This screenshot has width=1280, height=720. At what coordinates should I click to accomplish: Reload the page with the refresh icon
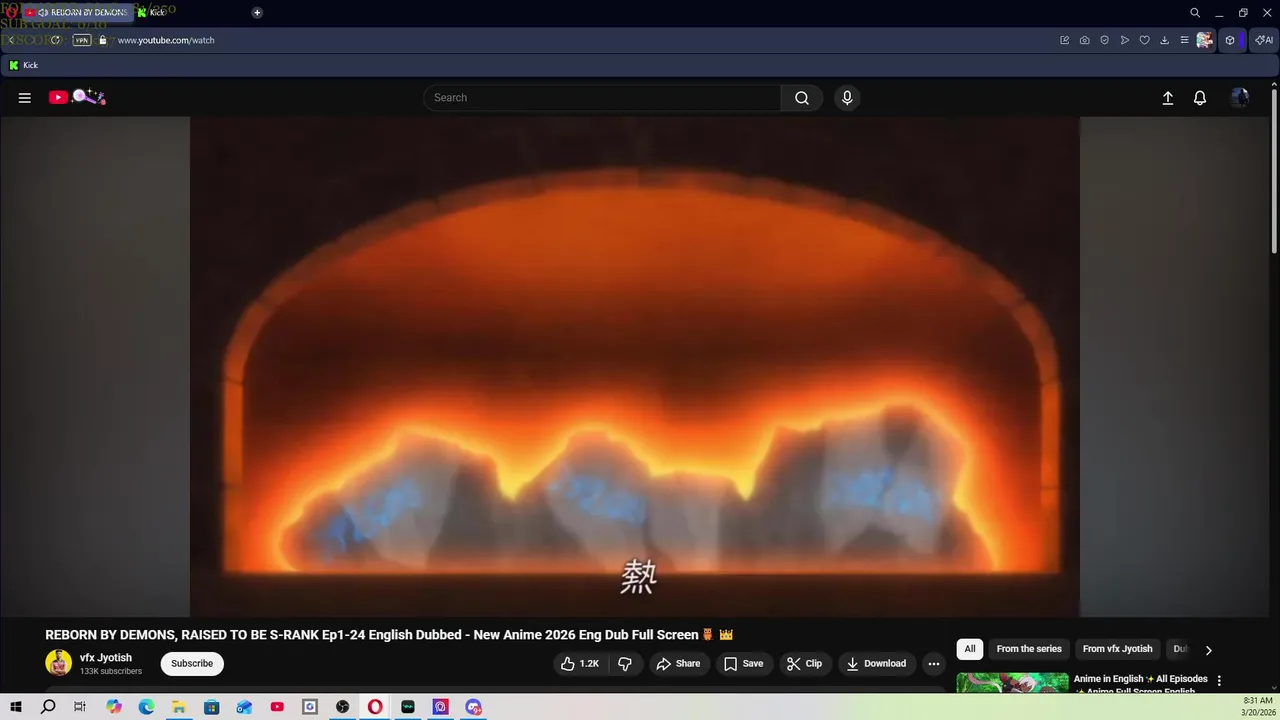tap(56, 40)
